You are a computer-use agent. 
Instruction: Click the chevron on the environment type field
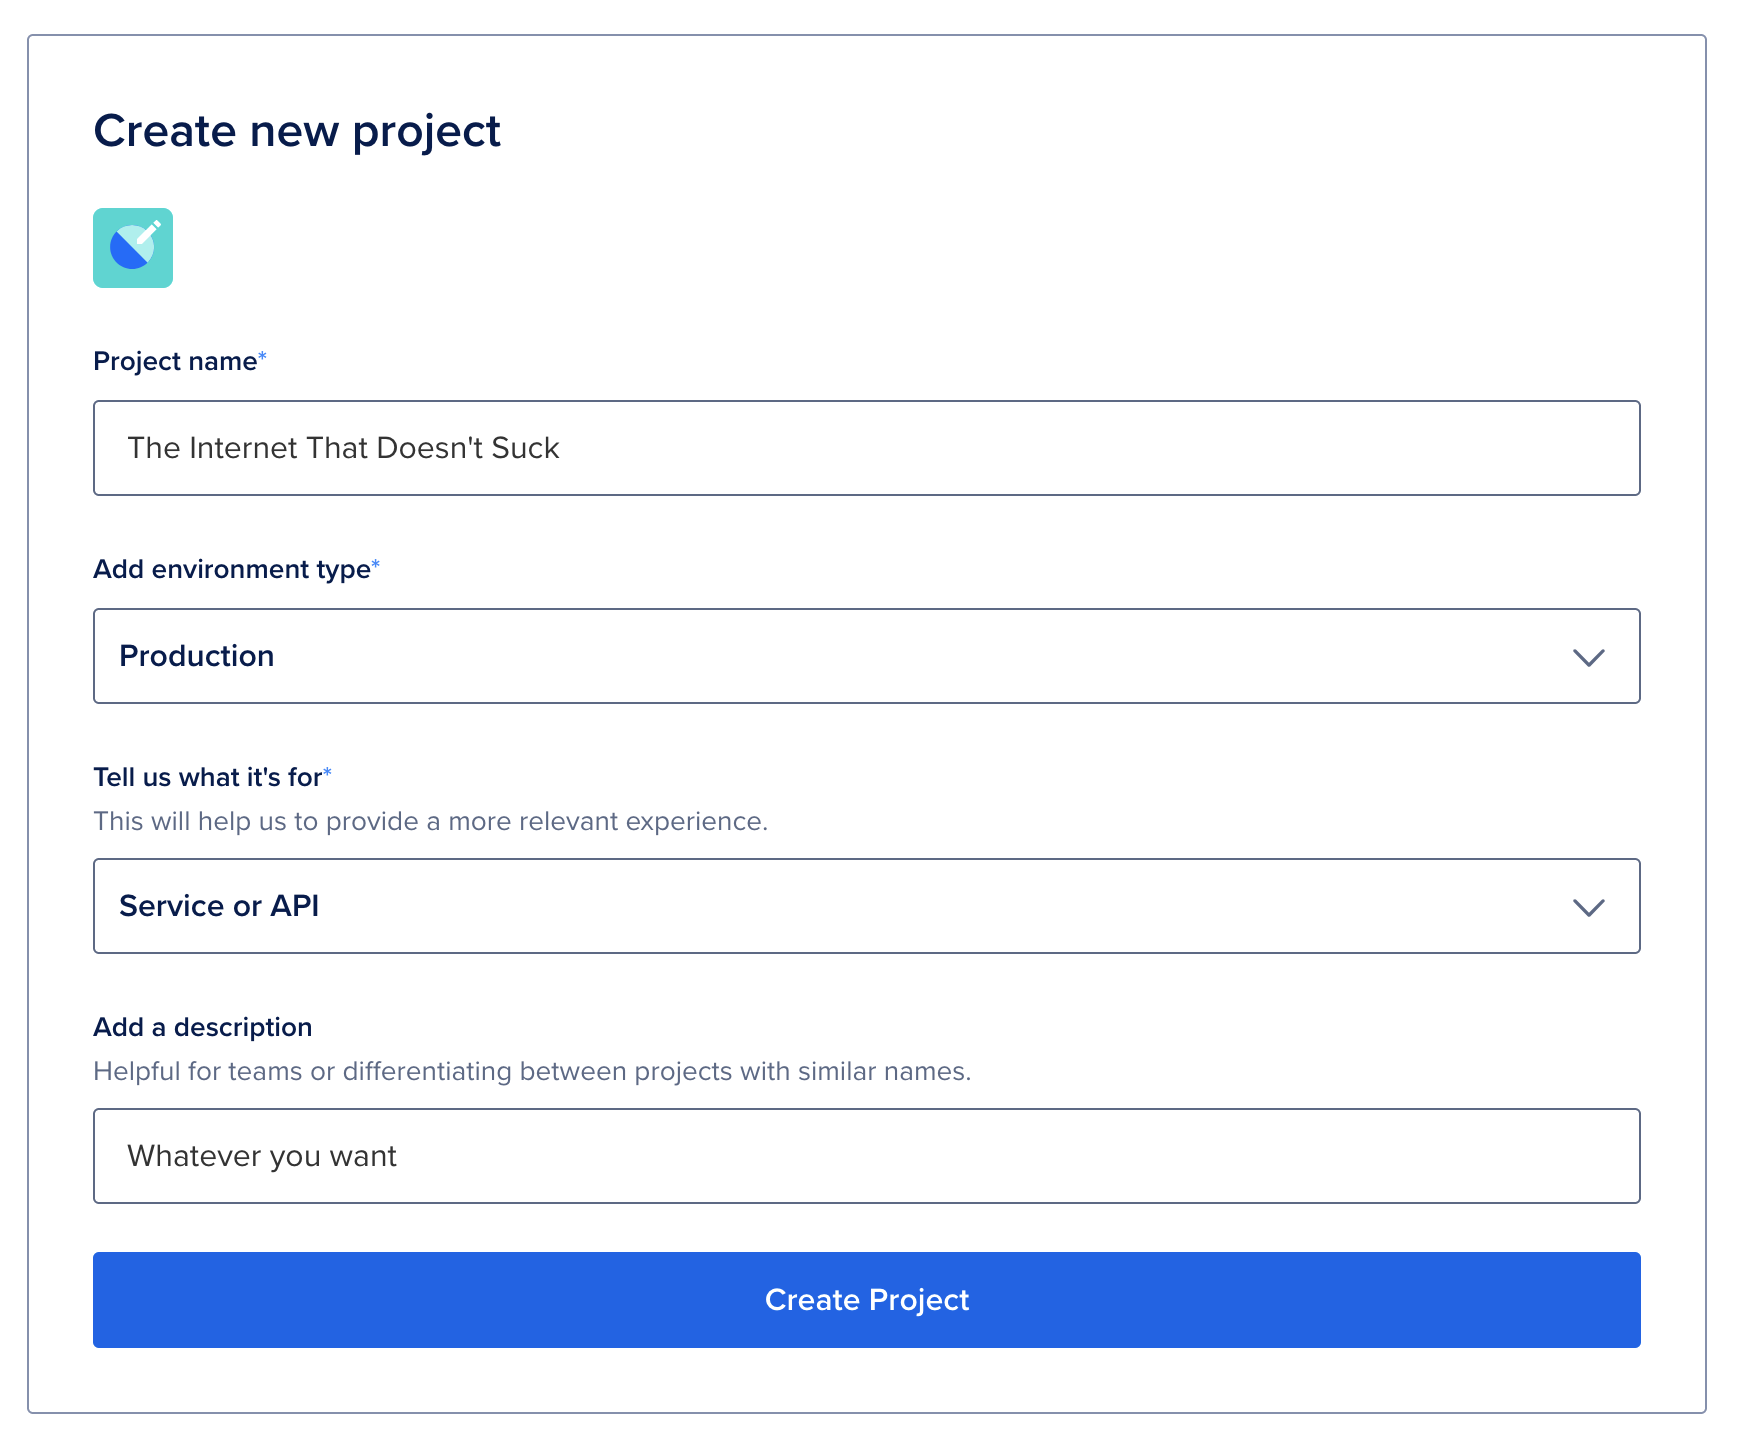tap(1590, 656)
